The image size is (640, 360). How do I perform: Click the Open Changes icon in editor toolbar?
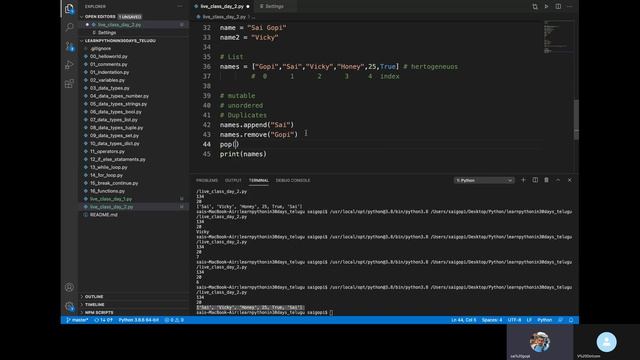[x=535, y=7]
